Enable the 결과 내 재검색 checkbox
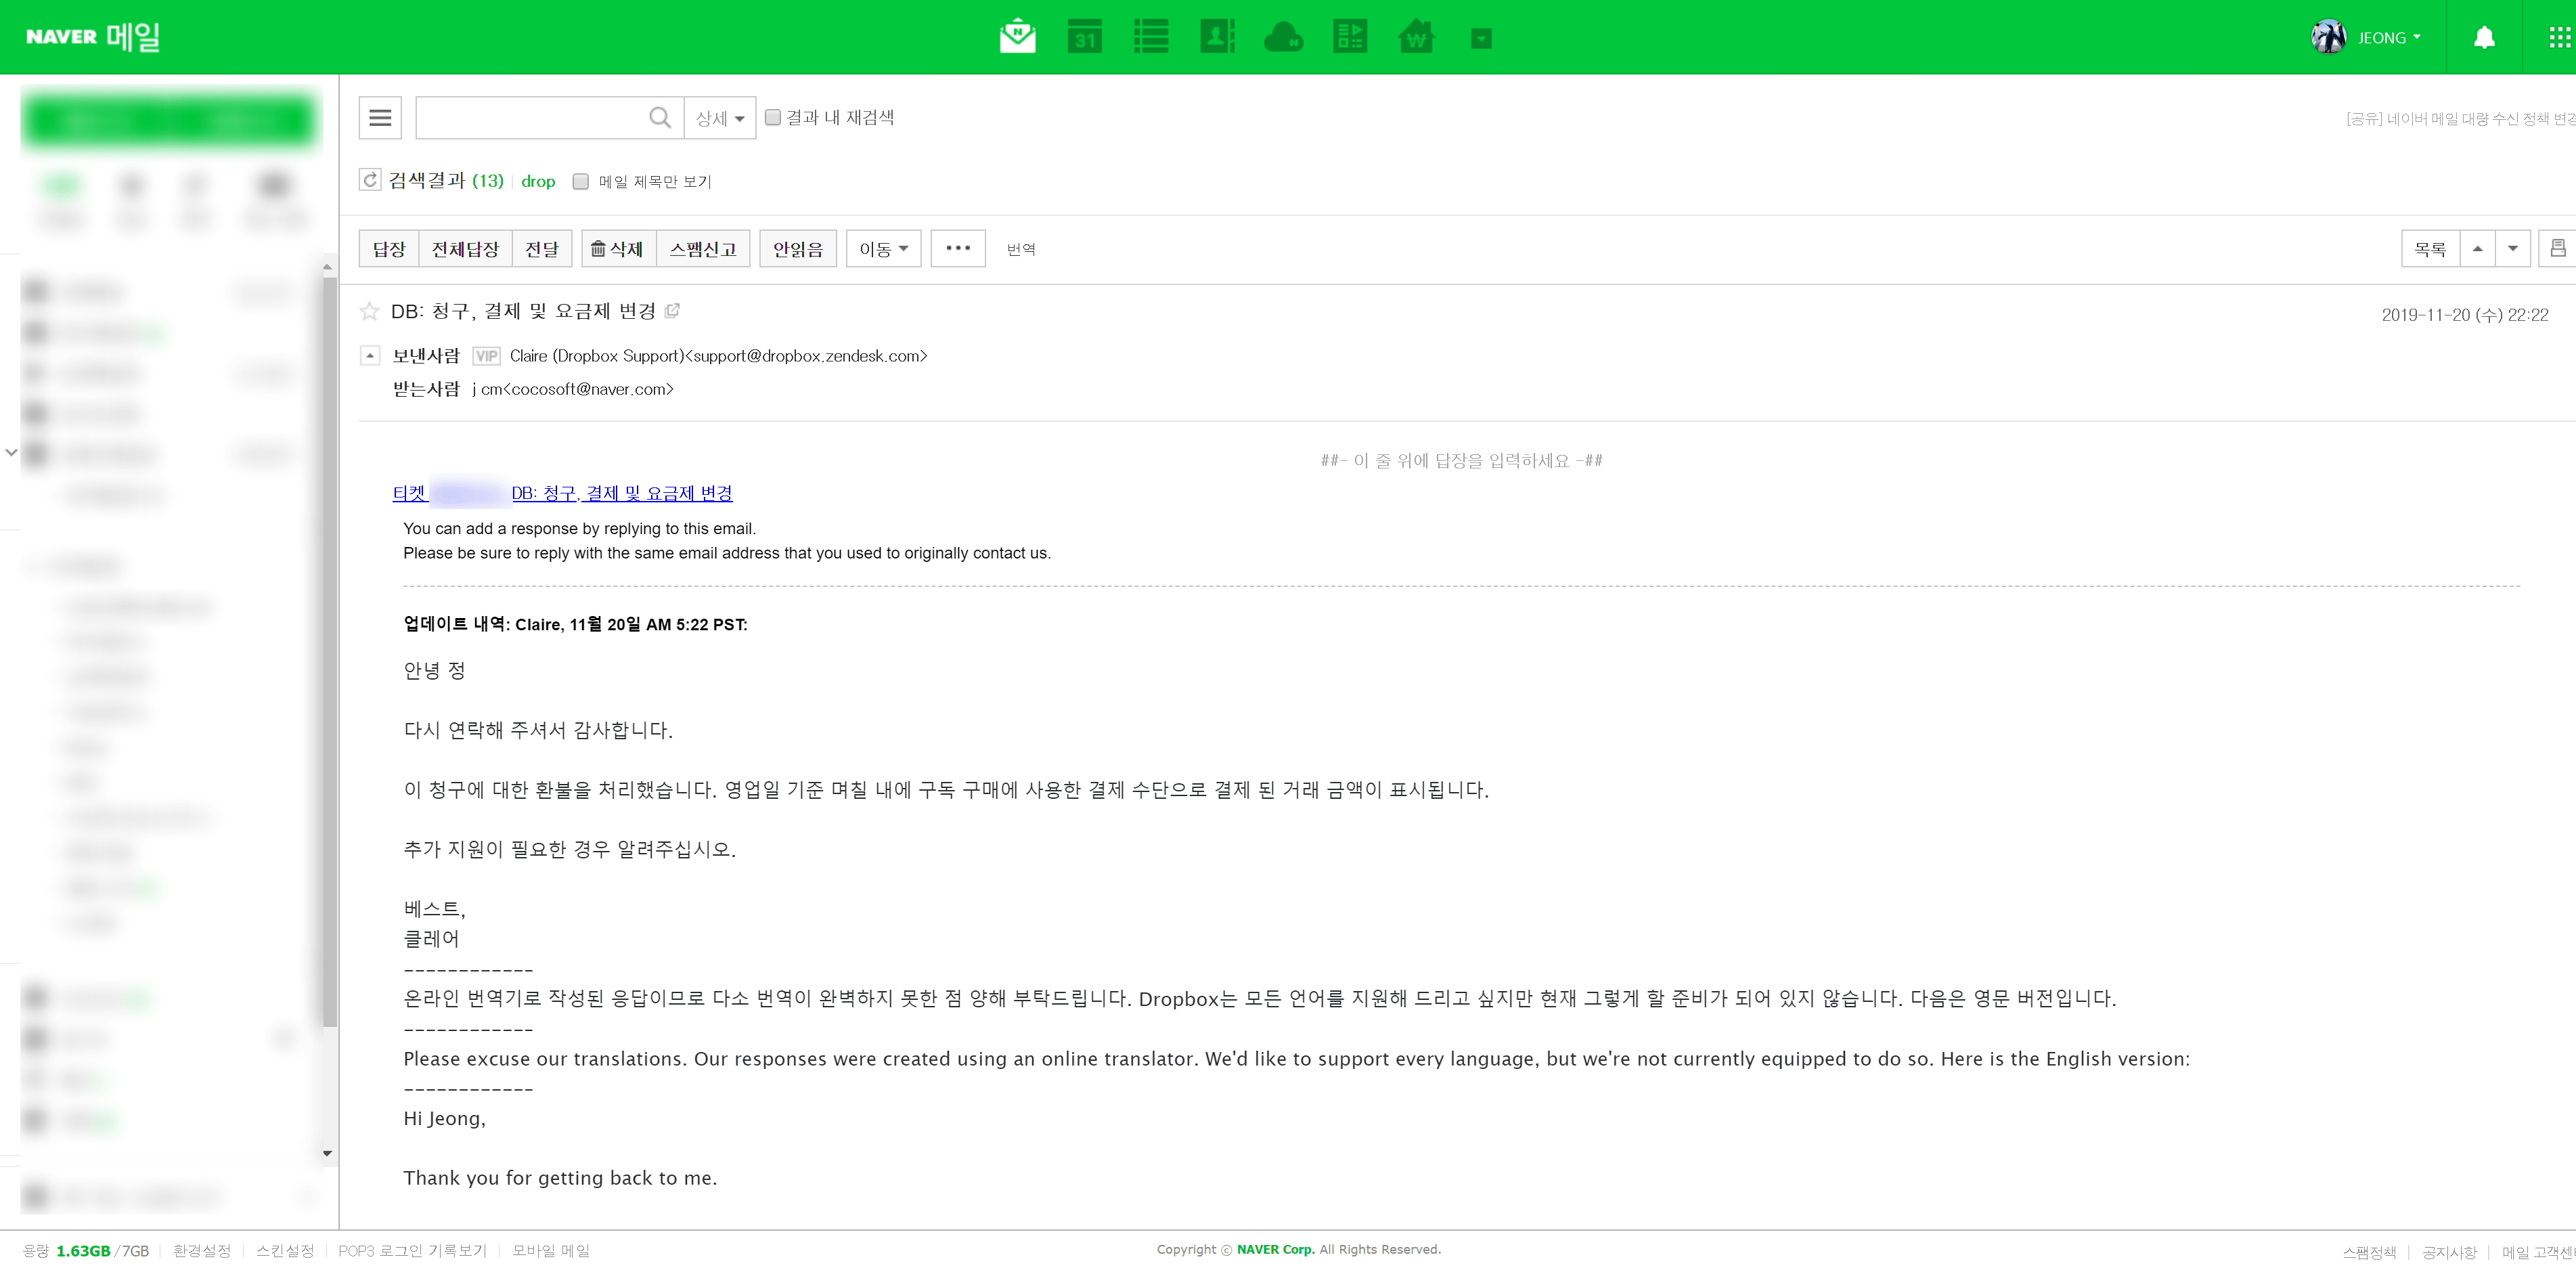Viewport: 2576px width, 1270px height. click(x=773, y=118)
